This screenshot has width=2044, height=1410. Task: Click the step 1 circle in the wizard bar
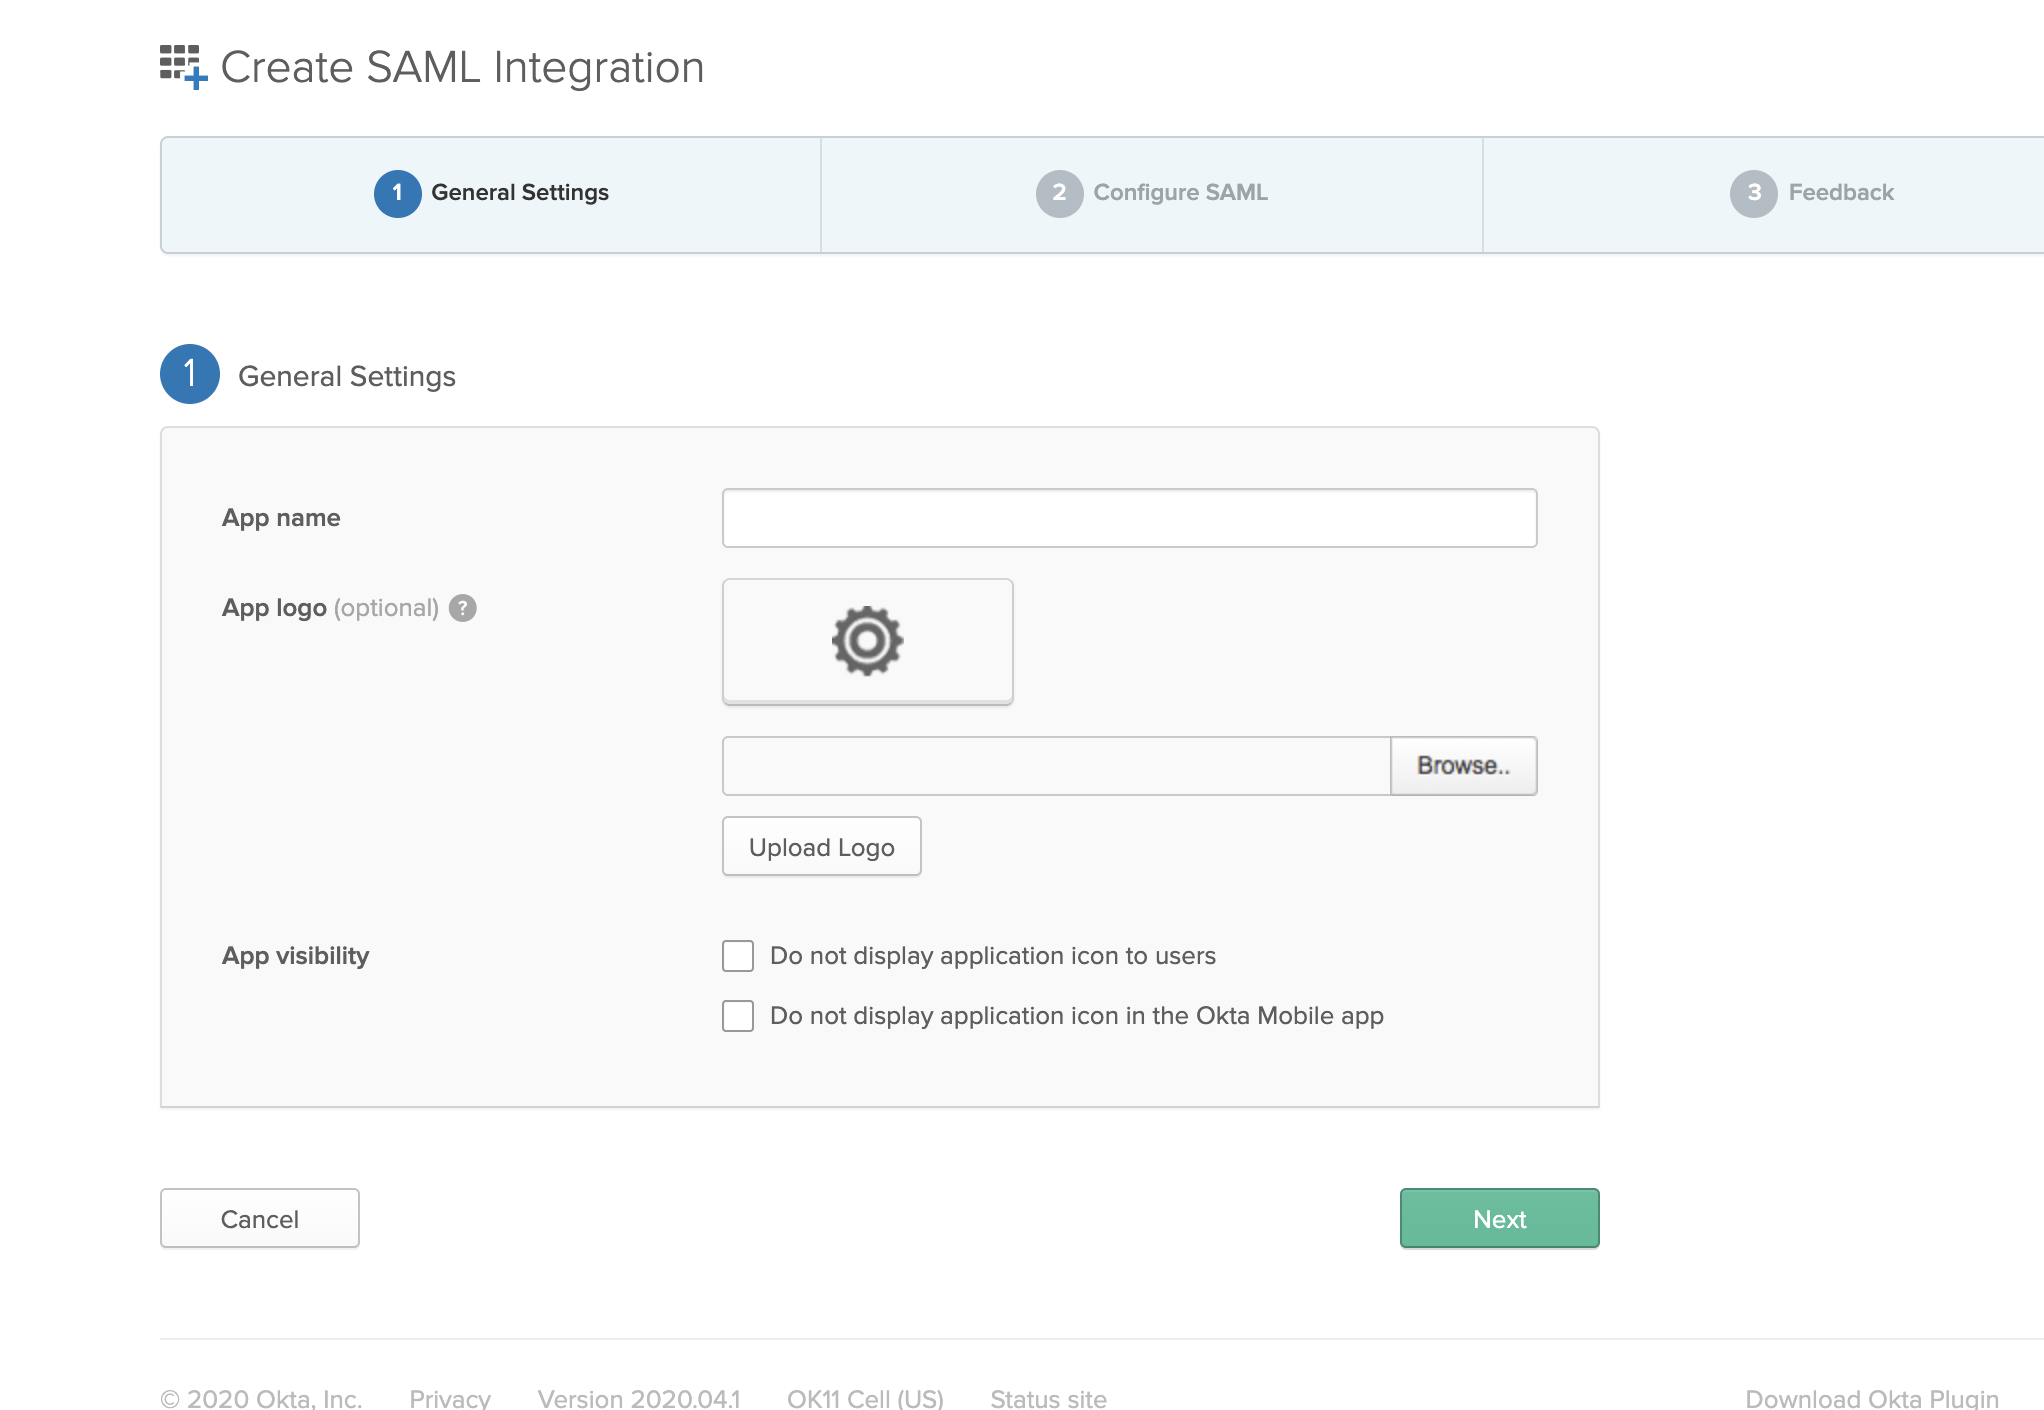(x=396, y=193)
